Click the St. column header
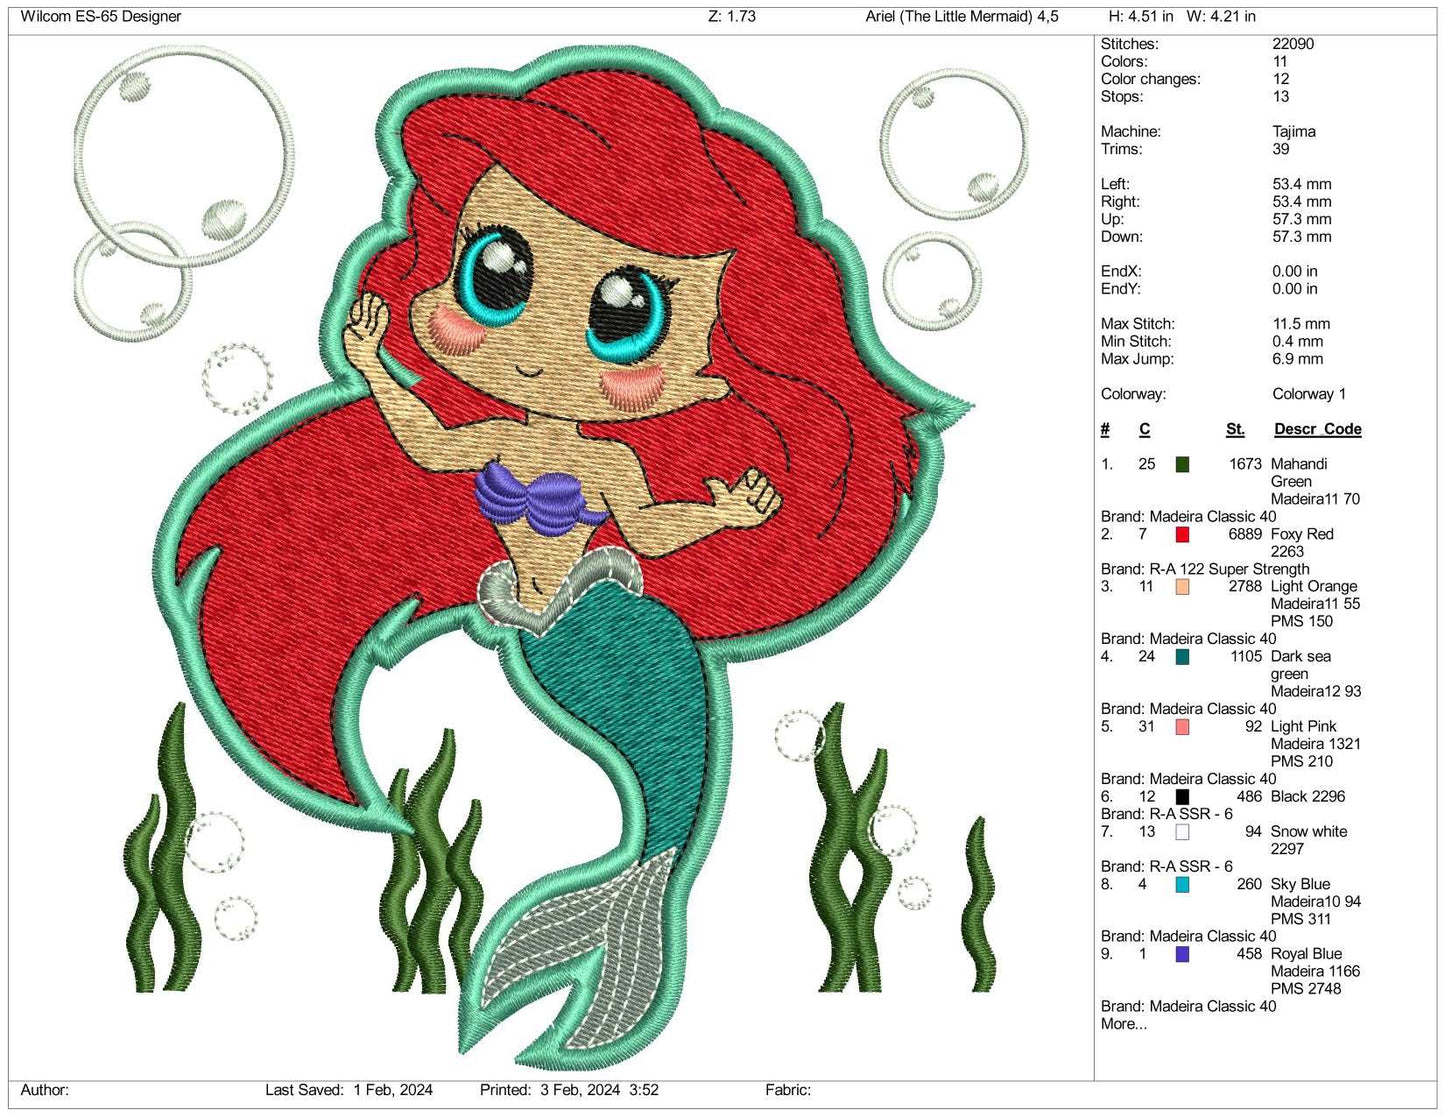 1235,429
